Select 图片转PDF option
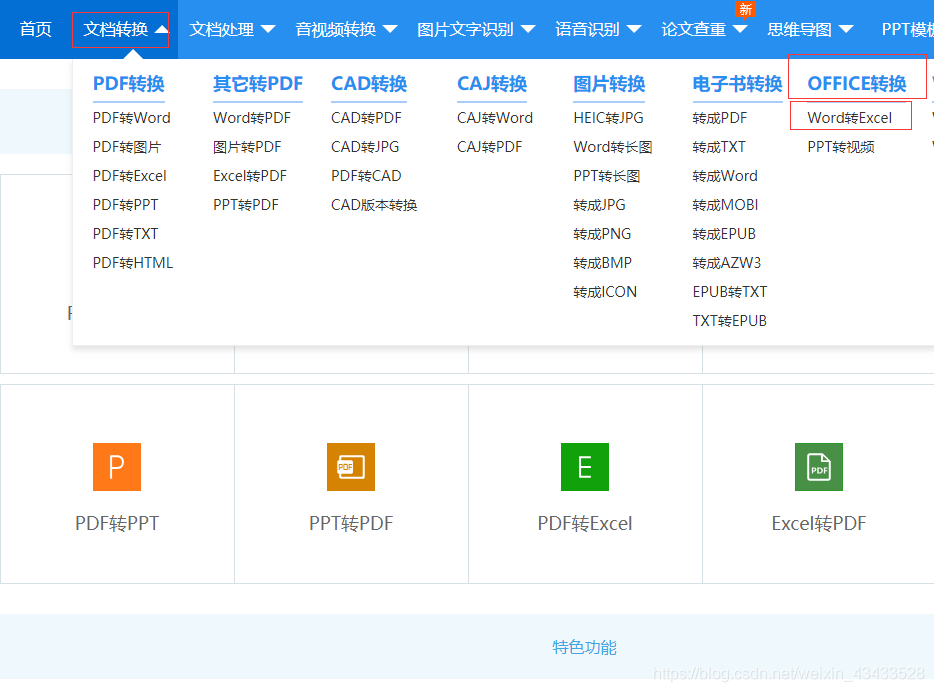The image size is (934, 692). [x=247, y=147]
